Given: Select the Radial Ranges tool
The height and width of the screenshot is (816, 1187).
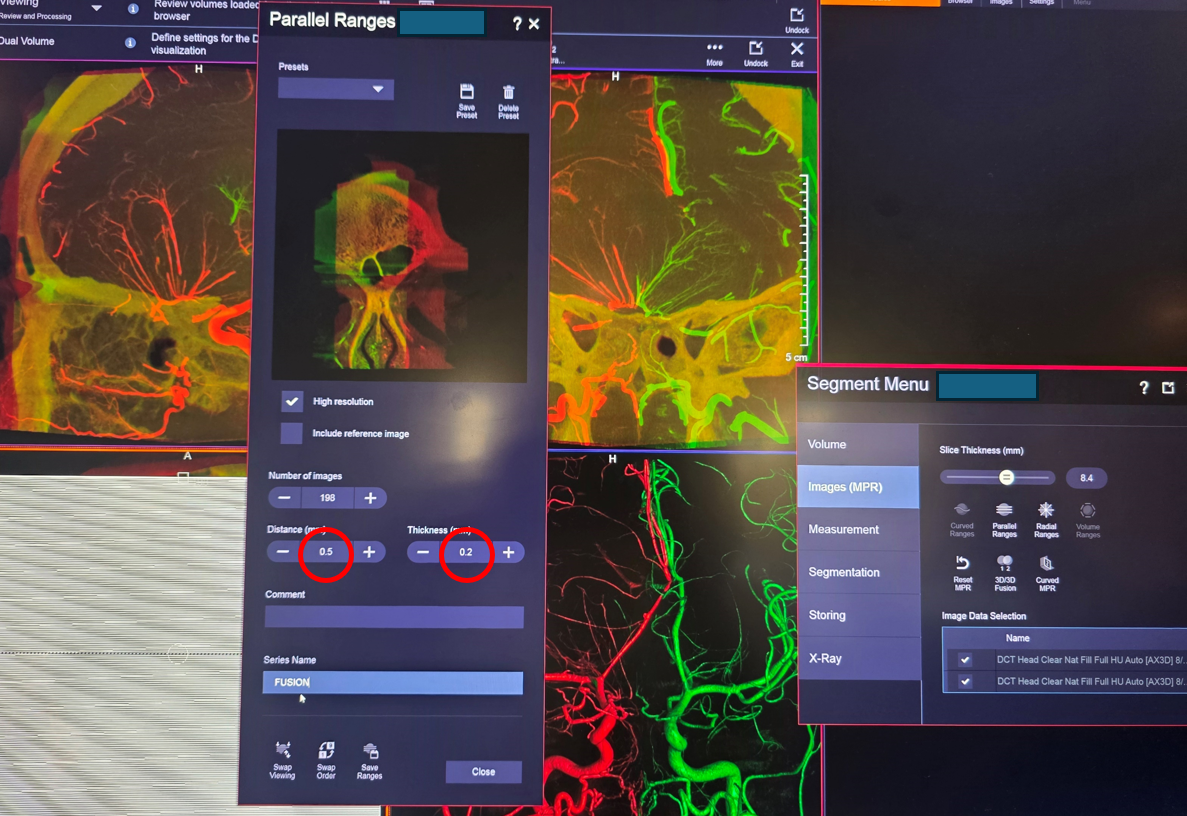Looking at the screenshot, I should tap(1046, 511).
